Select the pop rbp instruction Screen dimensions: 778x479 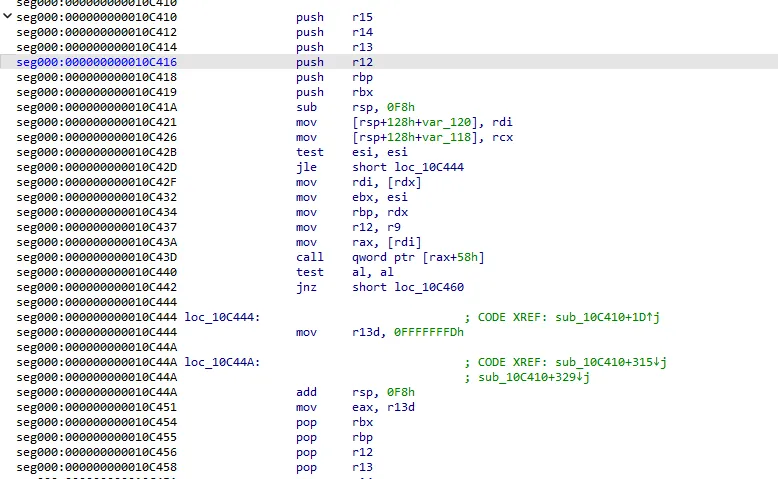(334, 437)
